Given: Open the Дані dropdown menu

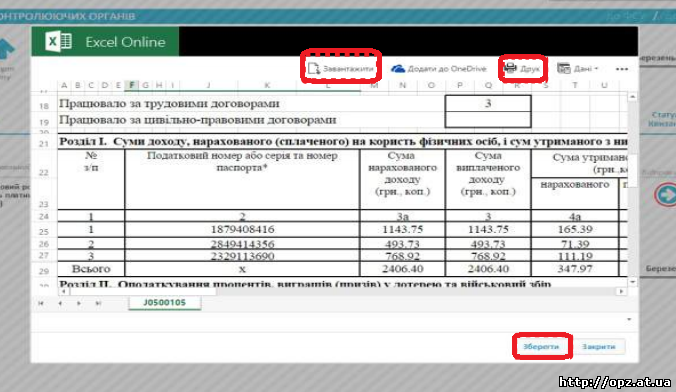Looking at the screenshot, I should pos(577,69).
